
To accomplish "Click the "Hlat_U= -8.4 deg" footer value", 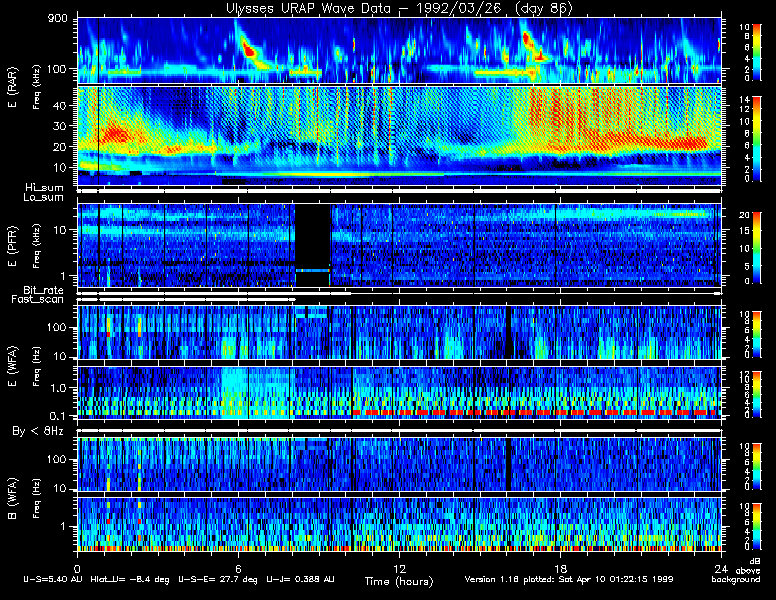I will [130, 579].
